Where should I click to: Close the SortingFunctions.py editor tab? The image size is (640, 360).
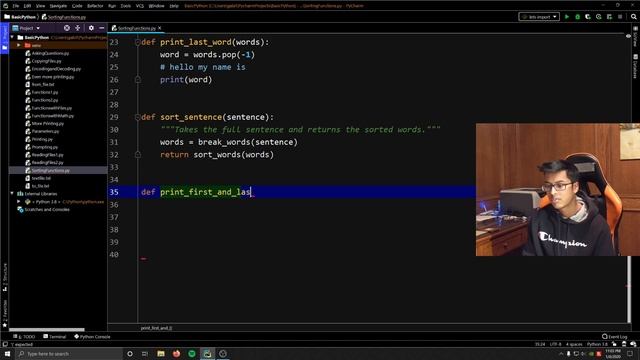(160, 28)
